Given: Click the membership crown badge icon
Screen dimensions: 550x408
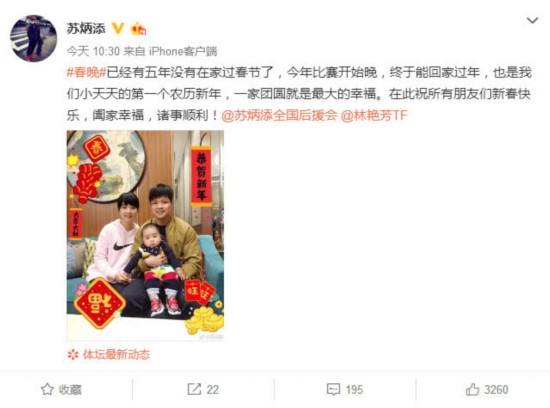Looking at the screenshot, I should point(138,29).
